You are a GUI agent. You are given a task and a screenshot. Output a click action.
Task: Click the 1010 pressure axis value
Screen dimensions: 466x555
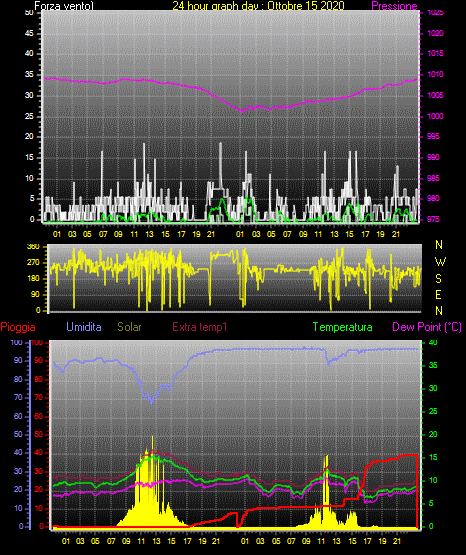click(x=435, y=74)
